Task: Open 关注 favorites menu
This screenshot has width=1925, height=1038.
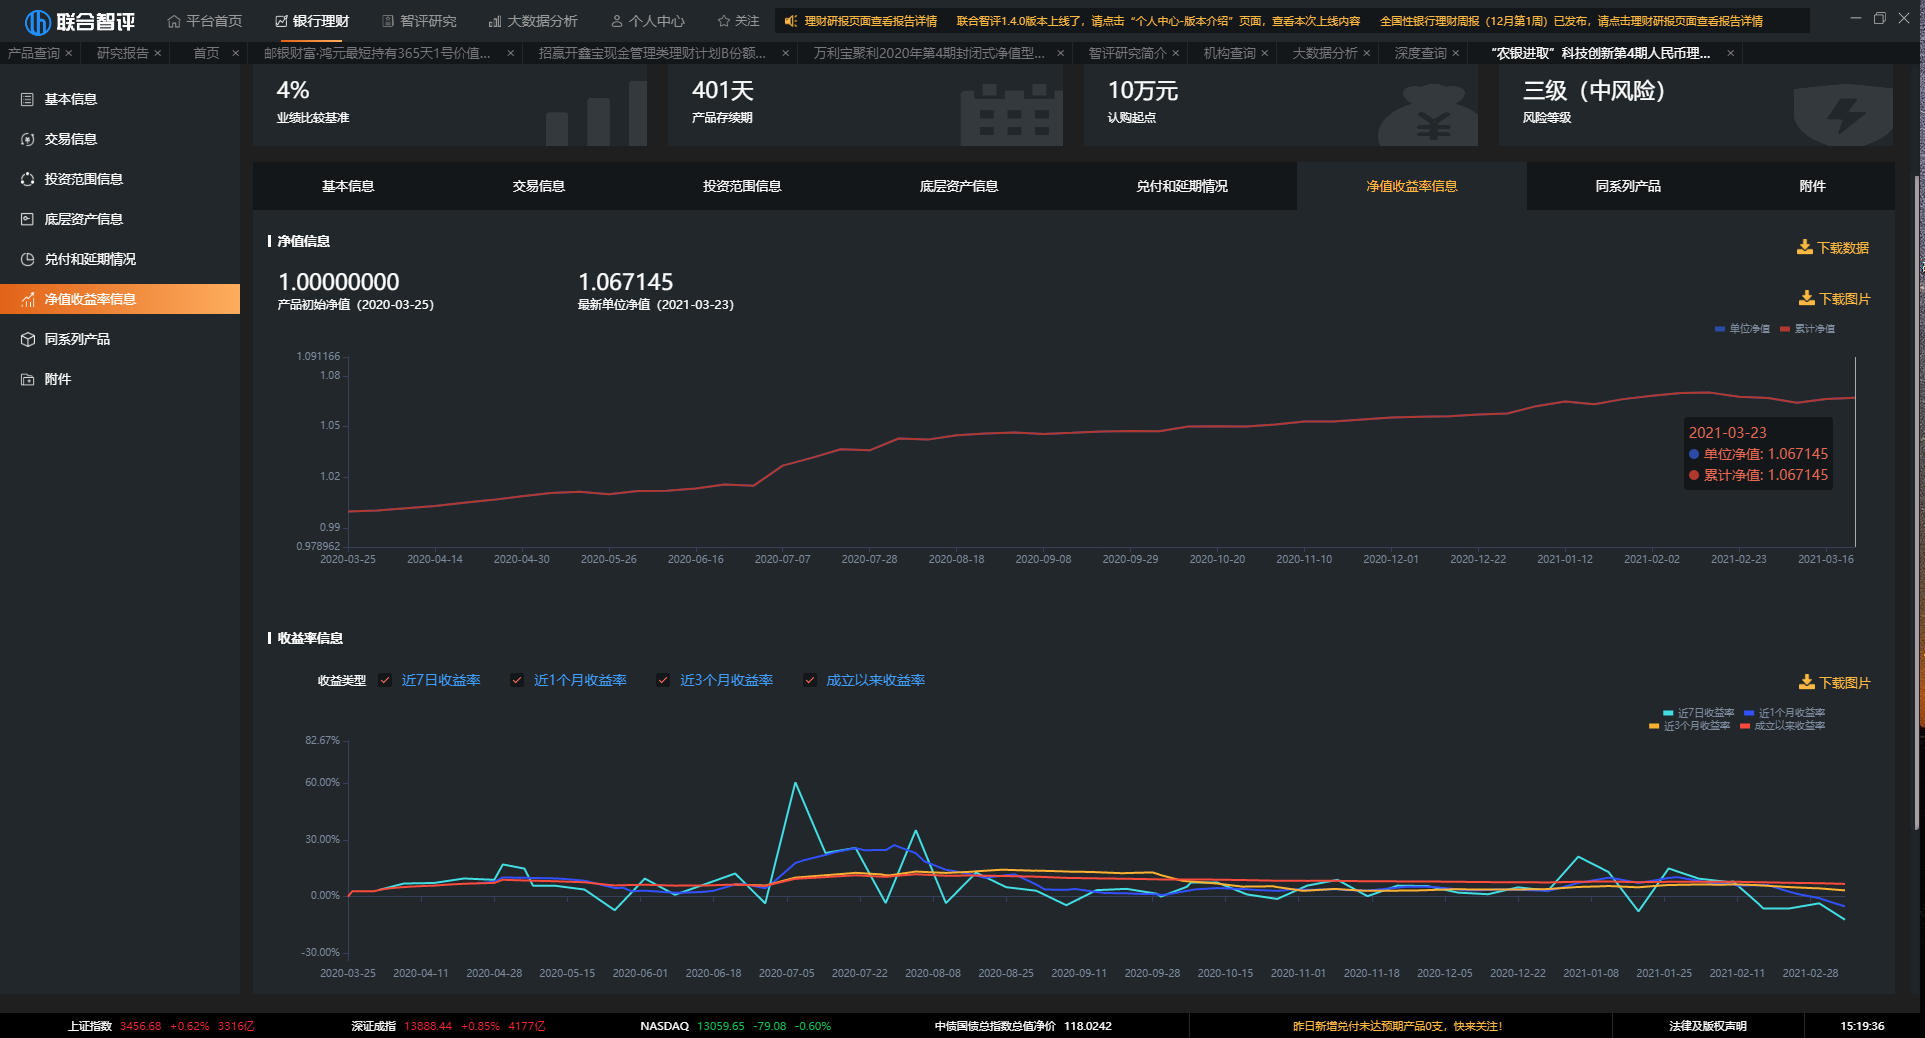Action: [x=738, y=21]
